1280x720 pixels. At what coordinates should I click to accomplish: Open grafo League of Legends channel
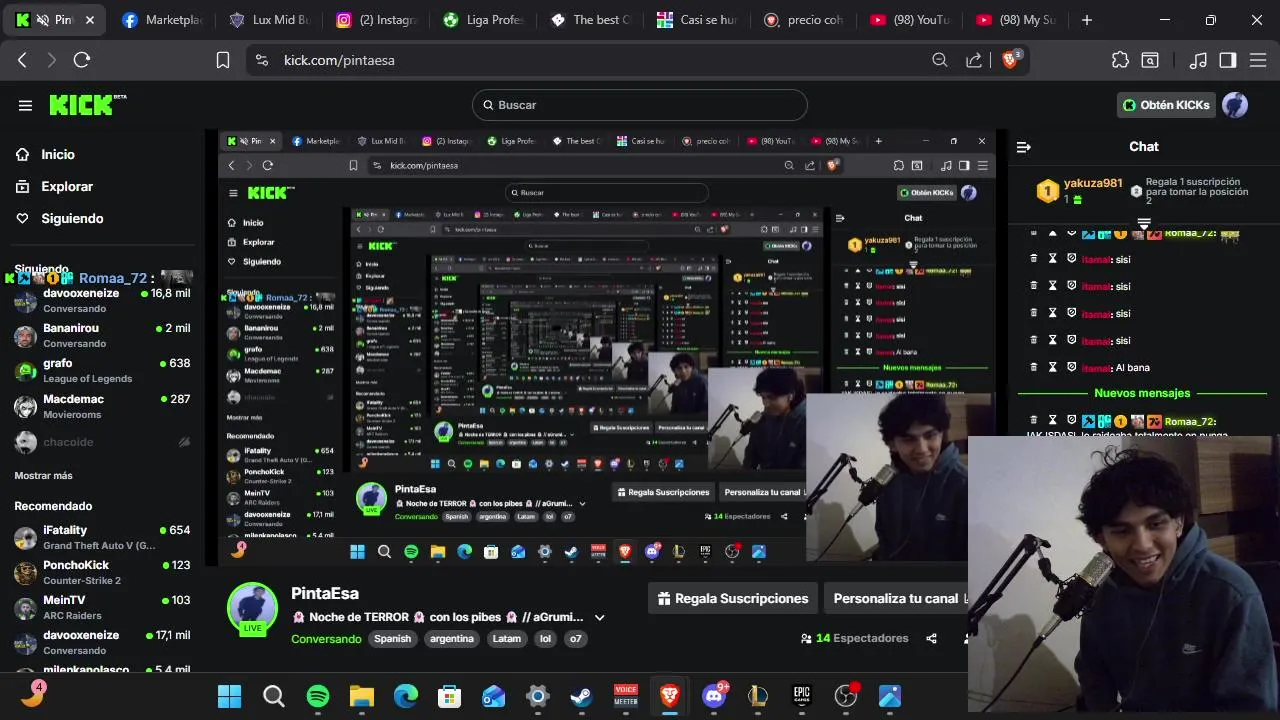pos(102,370)
